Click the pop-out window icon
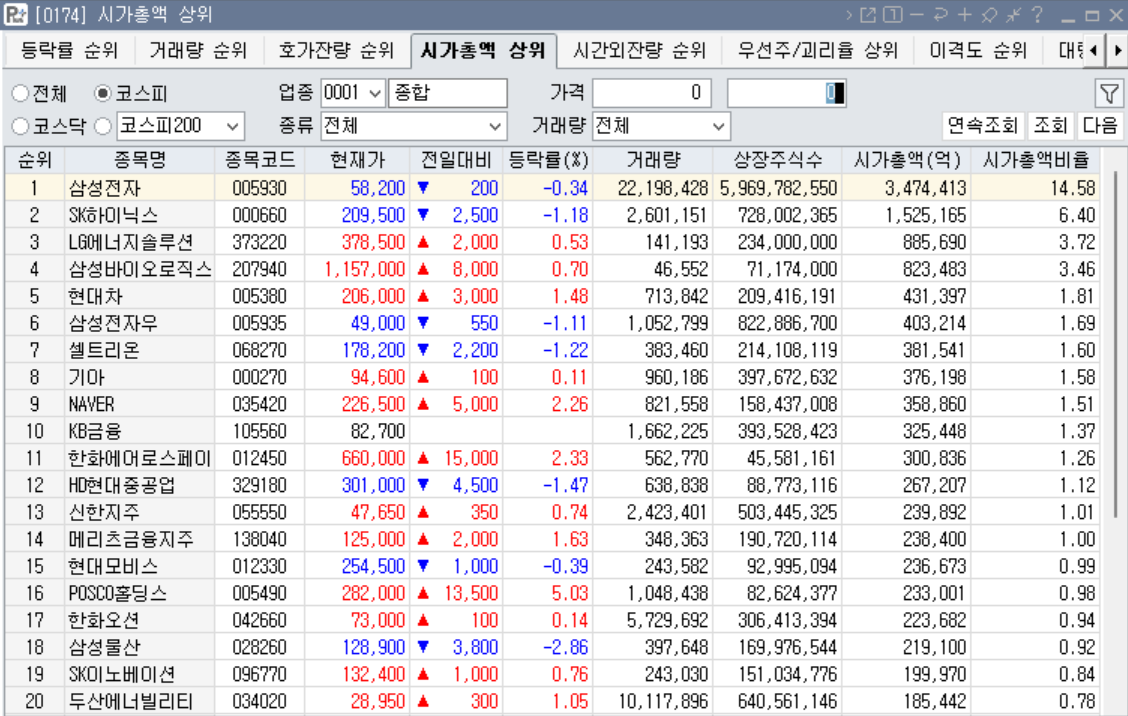This screenshot has width=1128, height=716. coord(868,14)
